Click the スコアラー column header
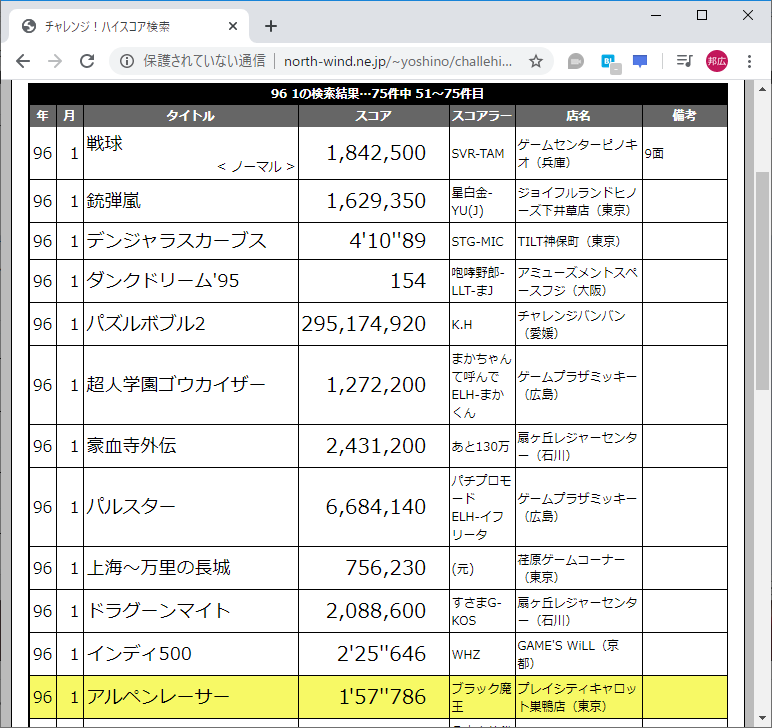Screen dimensions: 772x728 click(x=482, y=116)
